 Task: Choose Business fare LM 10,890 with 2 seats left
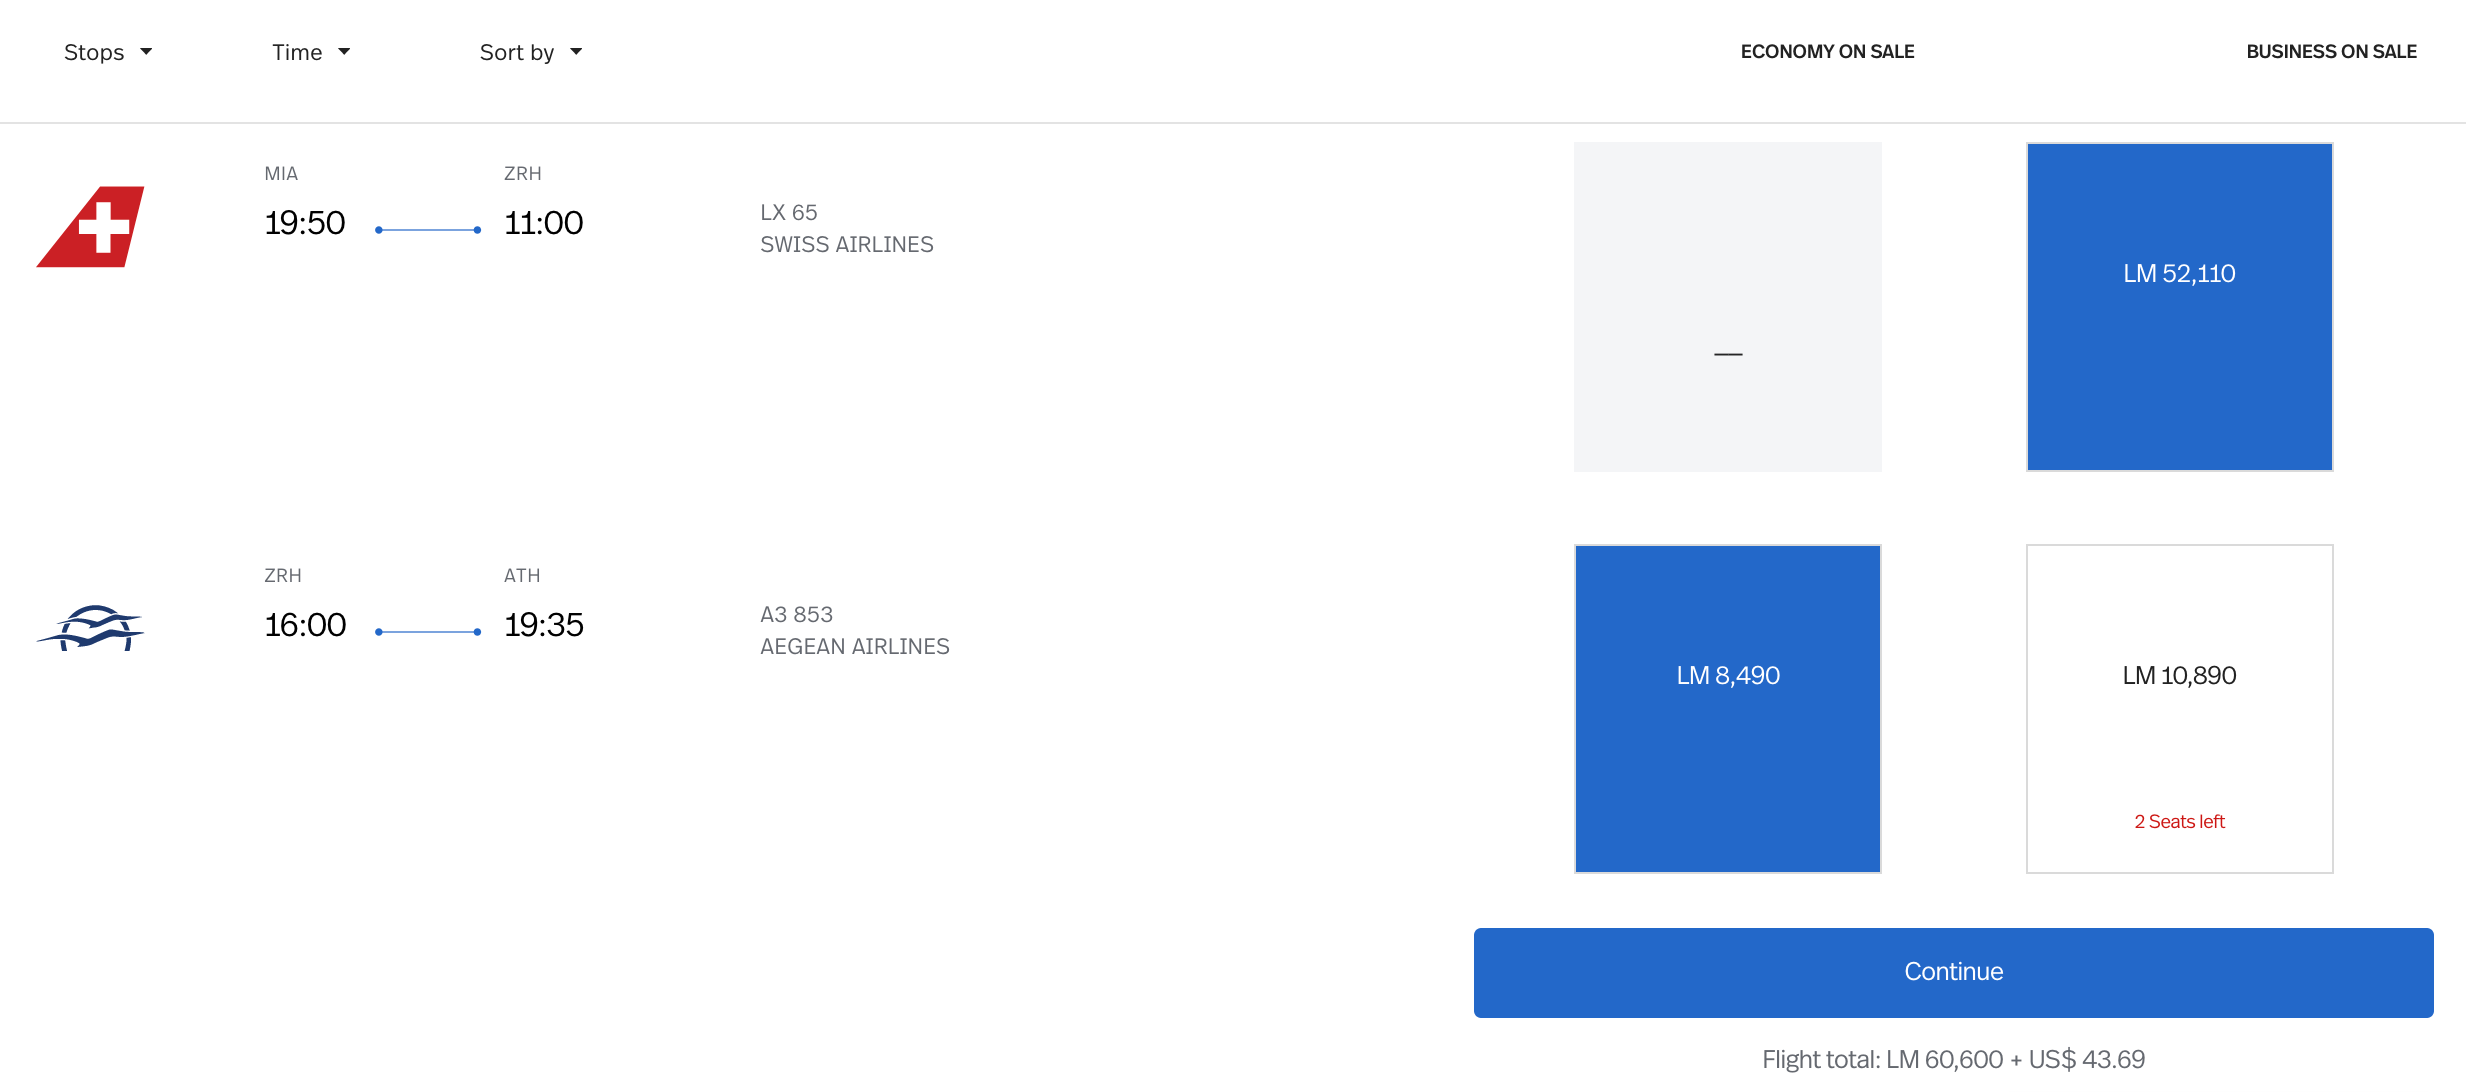pyautogui.click(x=2179, y=708)
